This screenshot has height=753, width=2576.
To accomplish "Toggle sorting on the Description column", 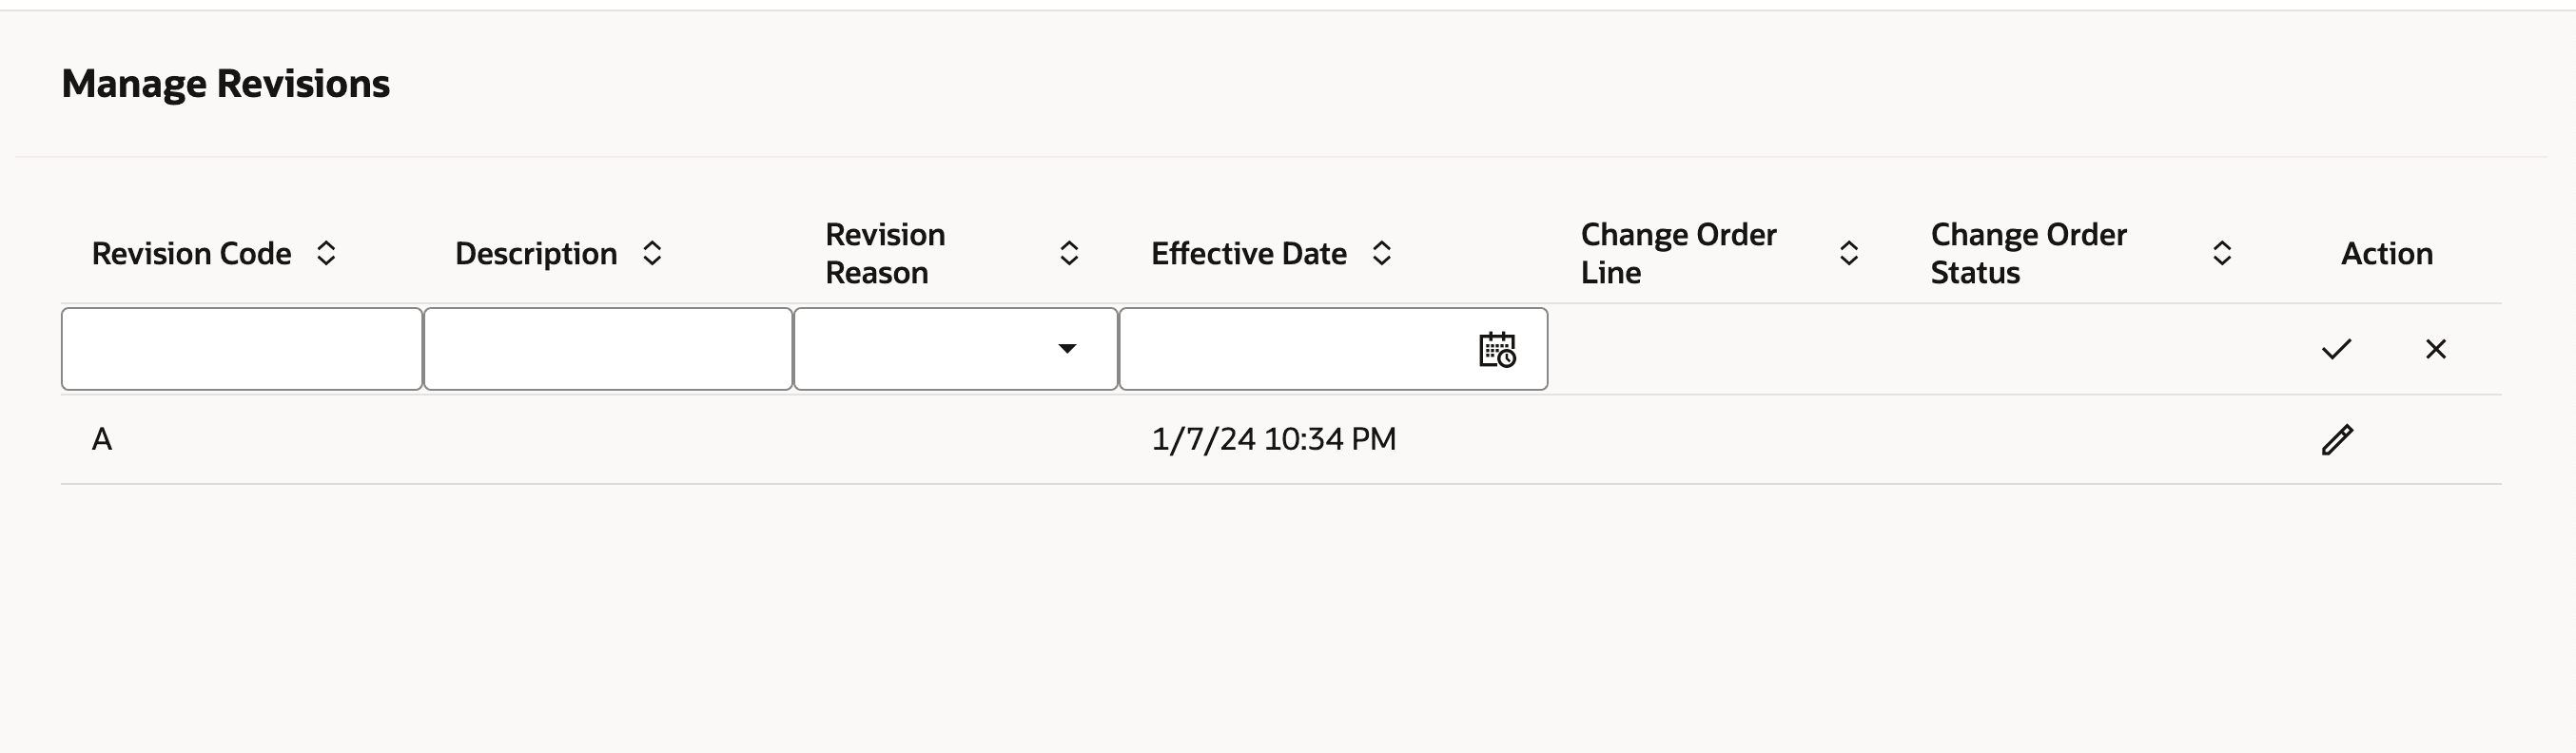I will [653, 253].
